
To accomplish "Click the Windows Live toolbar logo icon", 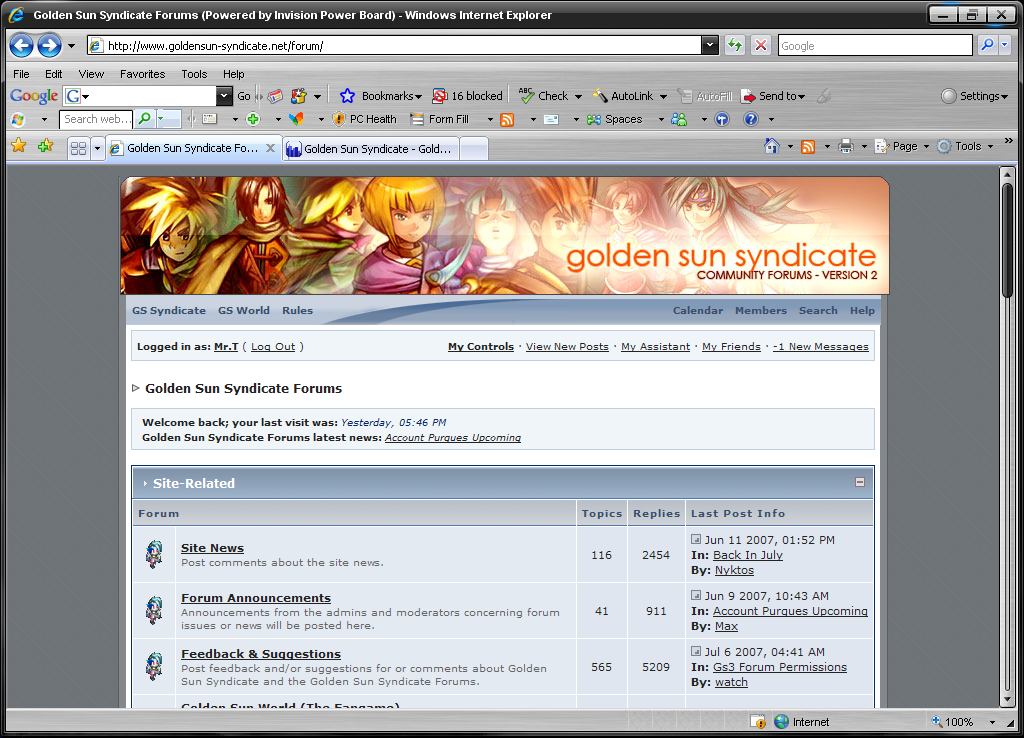I will click(x=18, y=120).
